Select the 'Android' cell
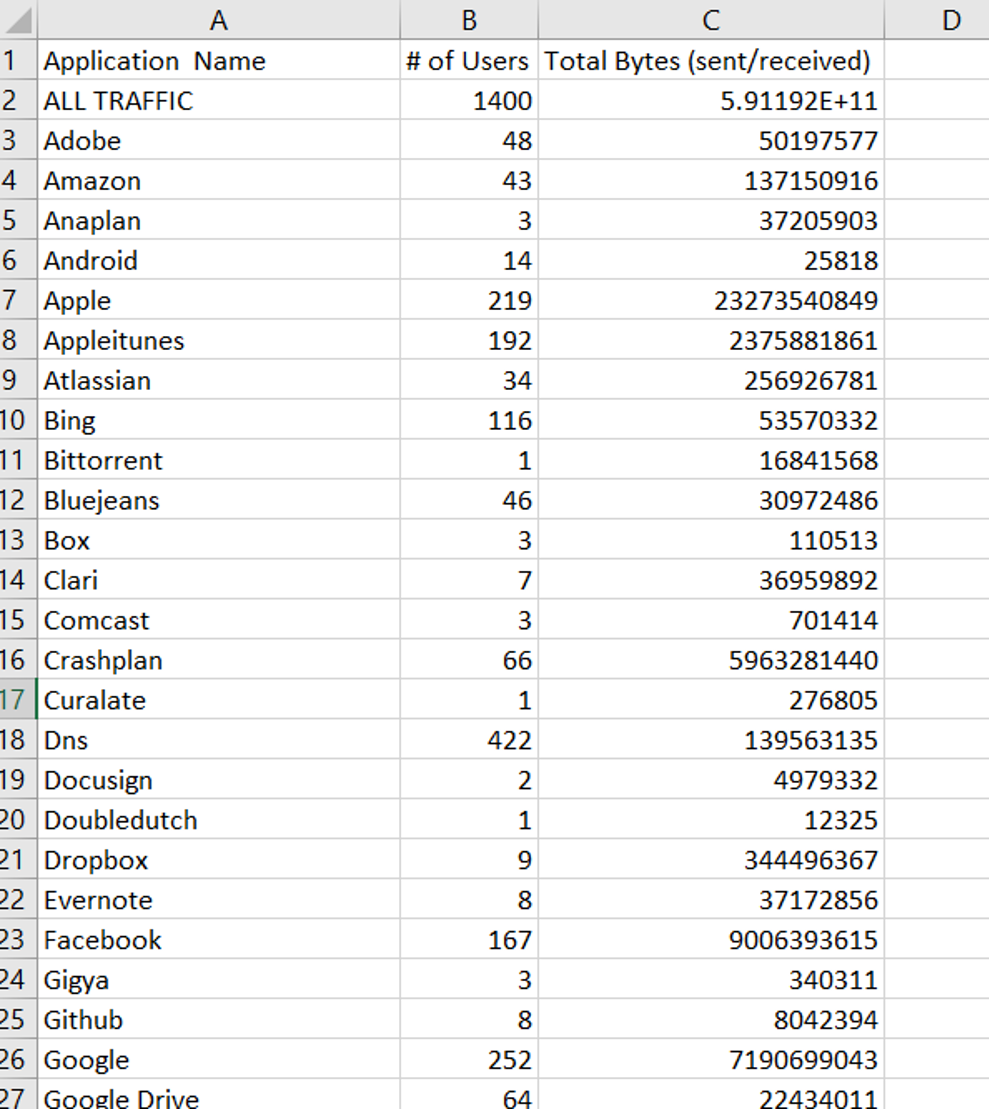The image size is (989, 1112). (218, 260)
